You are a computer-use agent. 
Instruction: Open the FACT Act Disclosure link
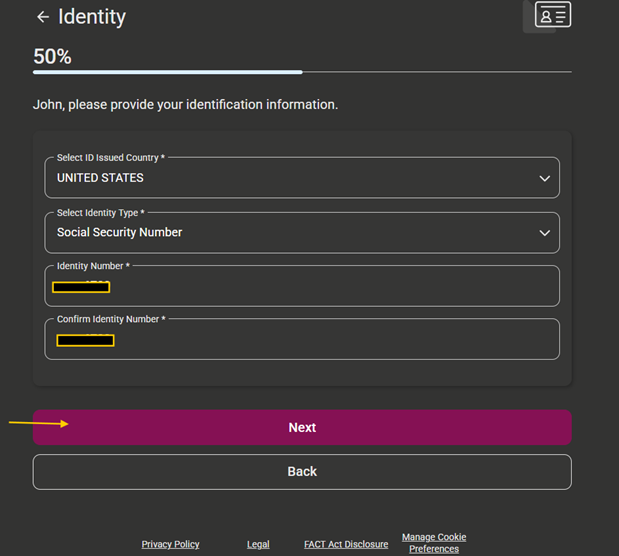click(346, 544)
